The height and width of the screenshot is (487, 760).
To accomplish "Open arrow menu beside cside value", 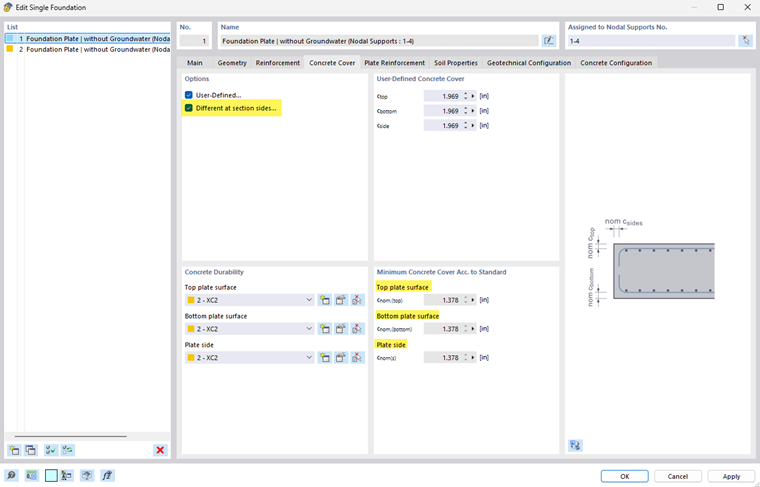I will (473, 126).
